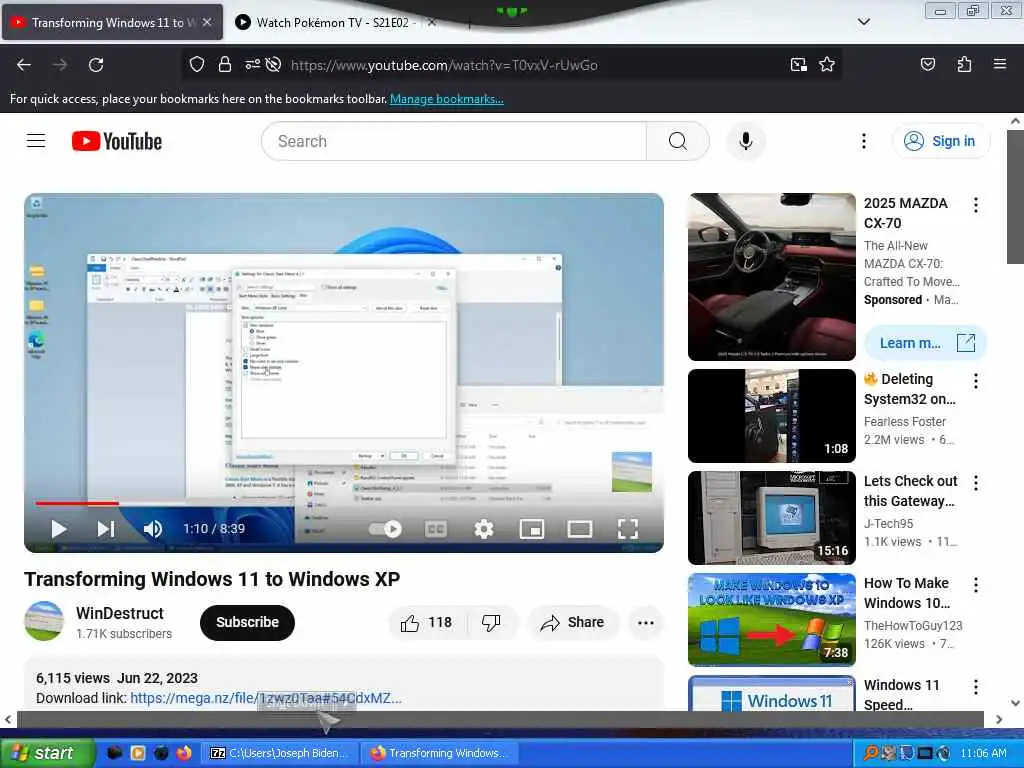Bookmark this page with the star icon
This screenshot has width=1024, height=768.
point(827,64)
